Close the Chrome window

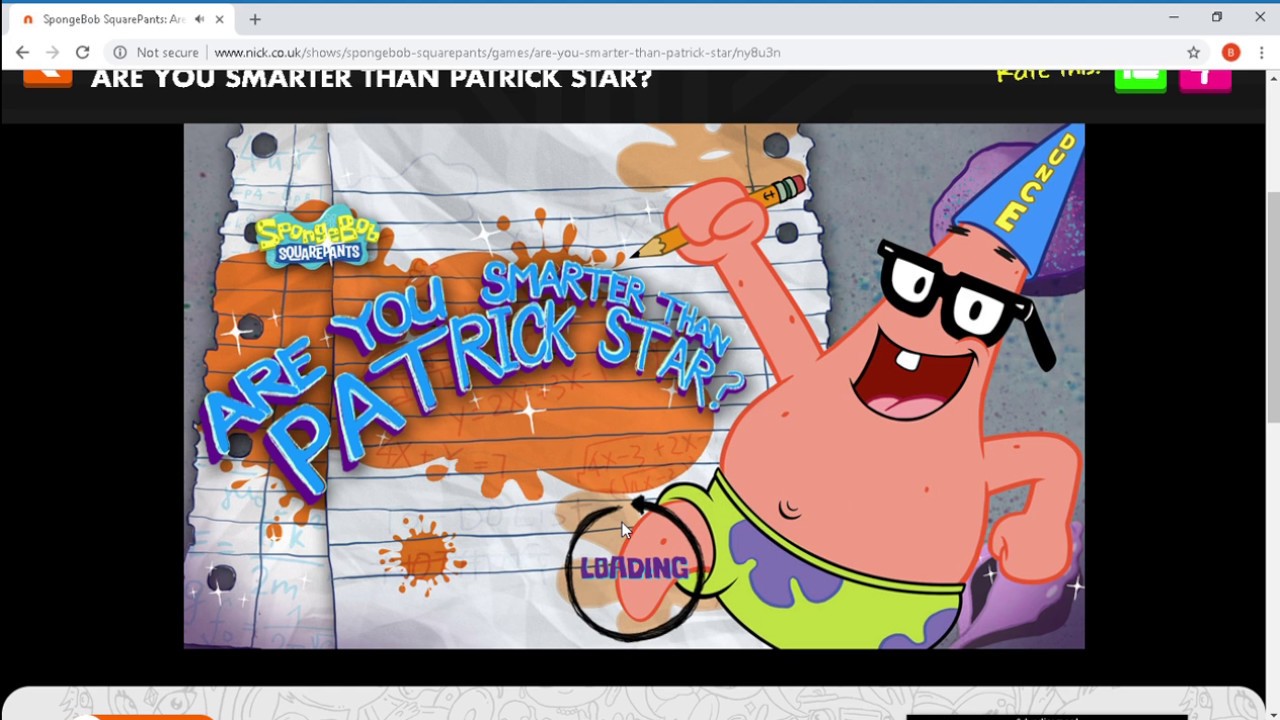click(1260, 17)
